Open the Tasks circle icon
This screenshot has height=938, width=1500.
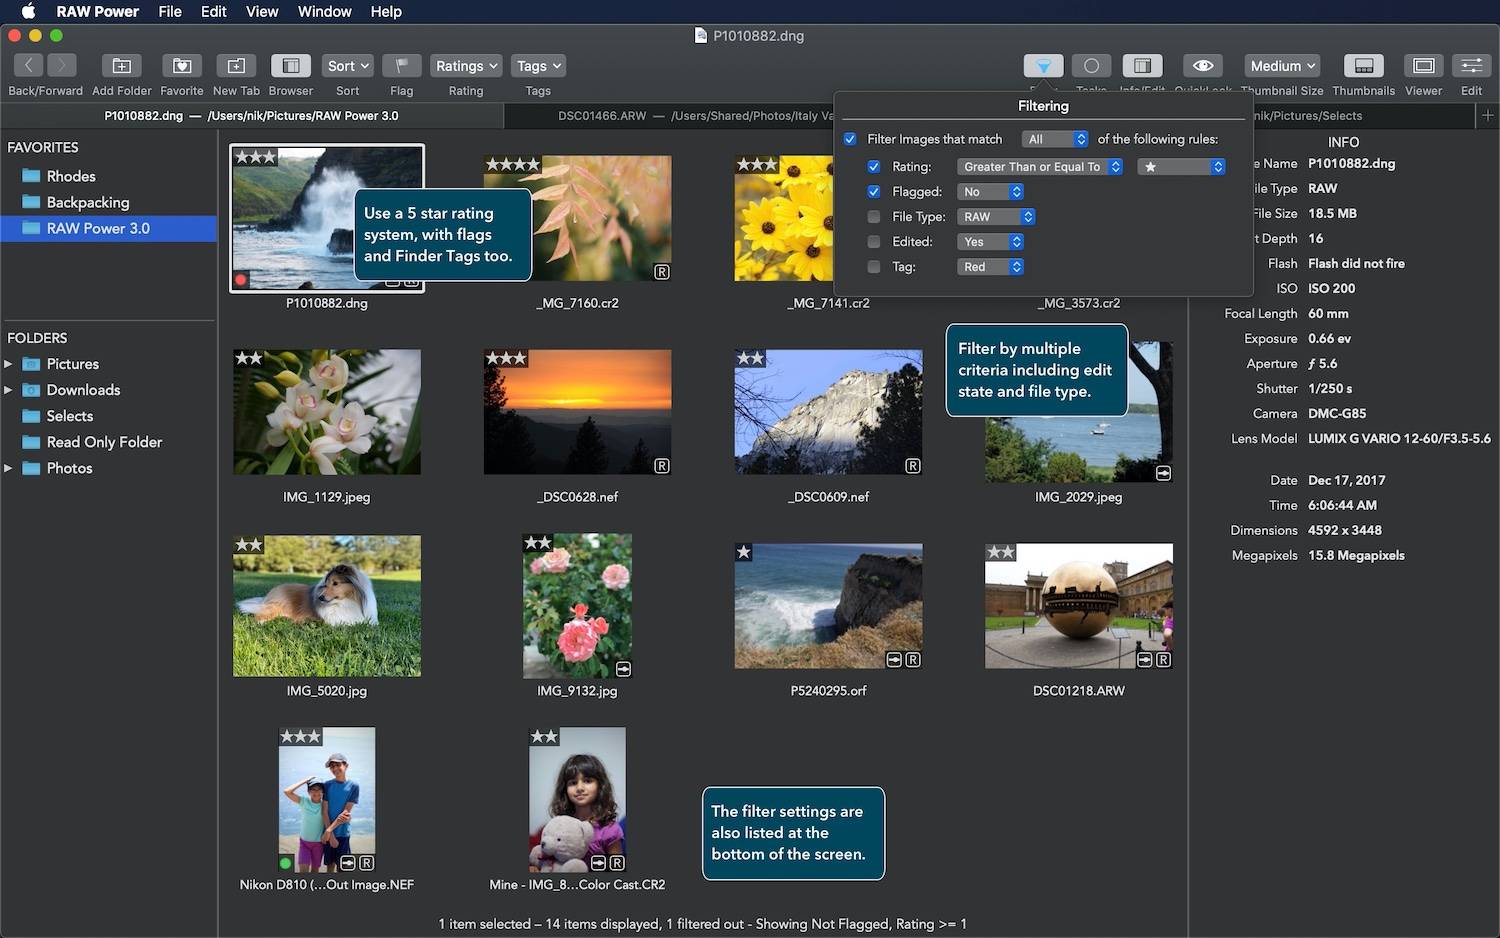[1091, 65]
